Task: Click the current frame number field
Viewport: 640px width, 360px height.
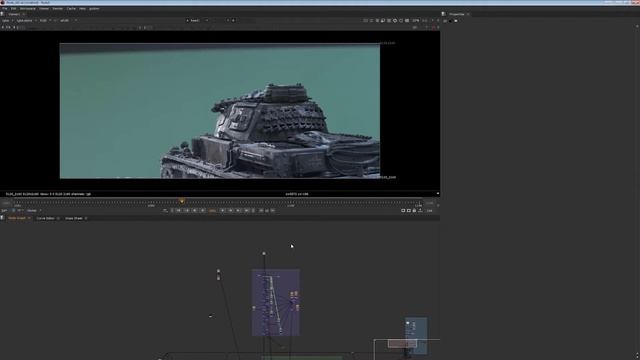Action: point(213,211)
